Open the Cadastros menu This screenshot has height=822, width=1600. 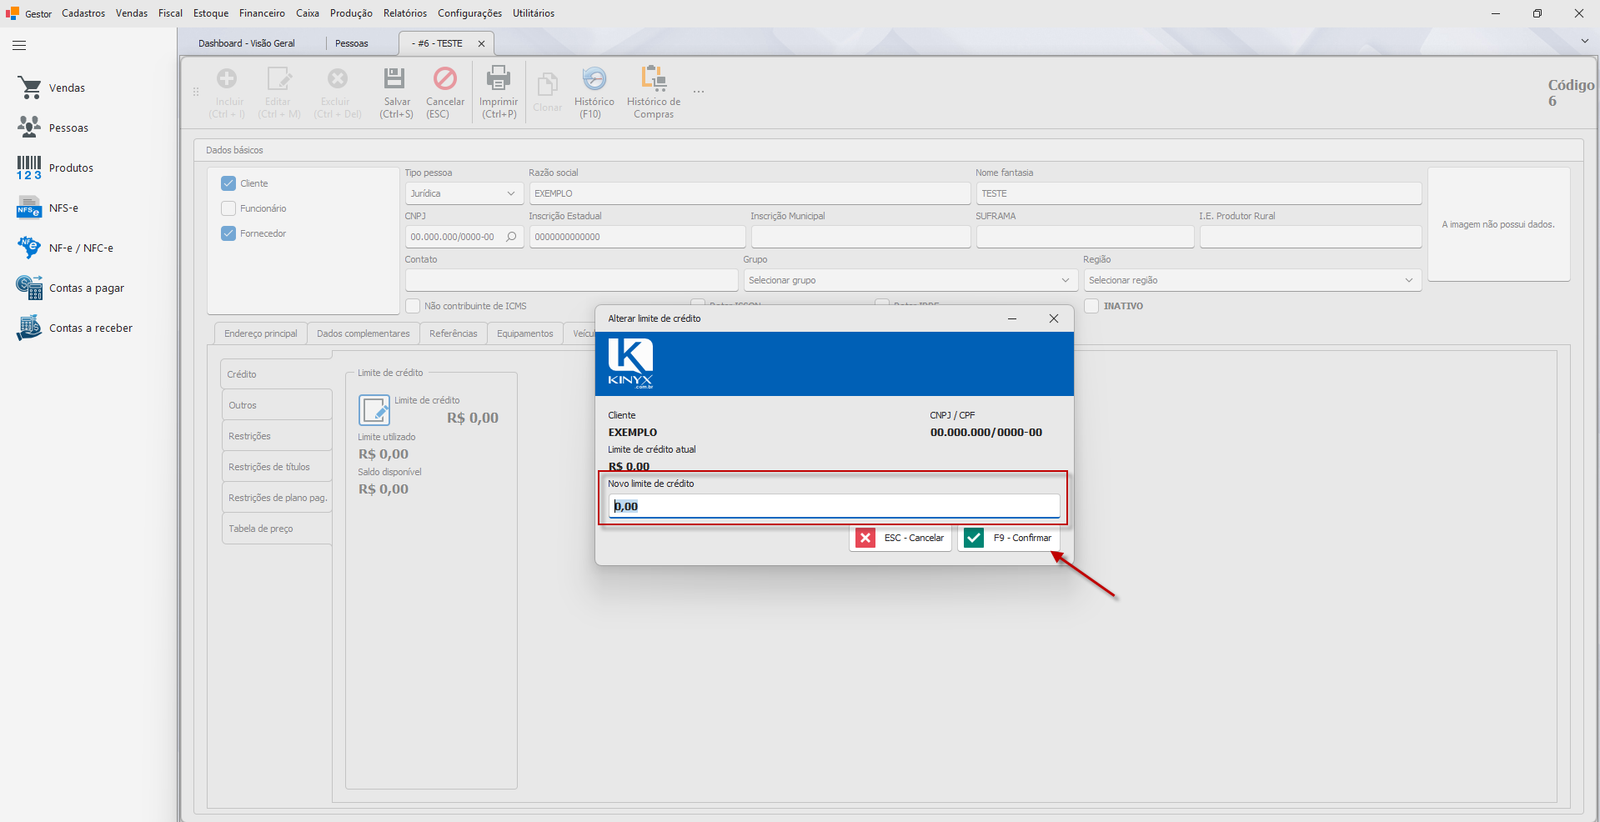tap(83, 13)
